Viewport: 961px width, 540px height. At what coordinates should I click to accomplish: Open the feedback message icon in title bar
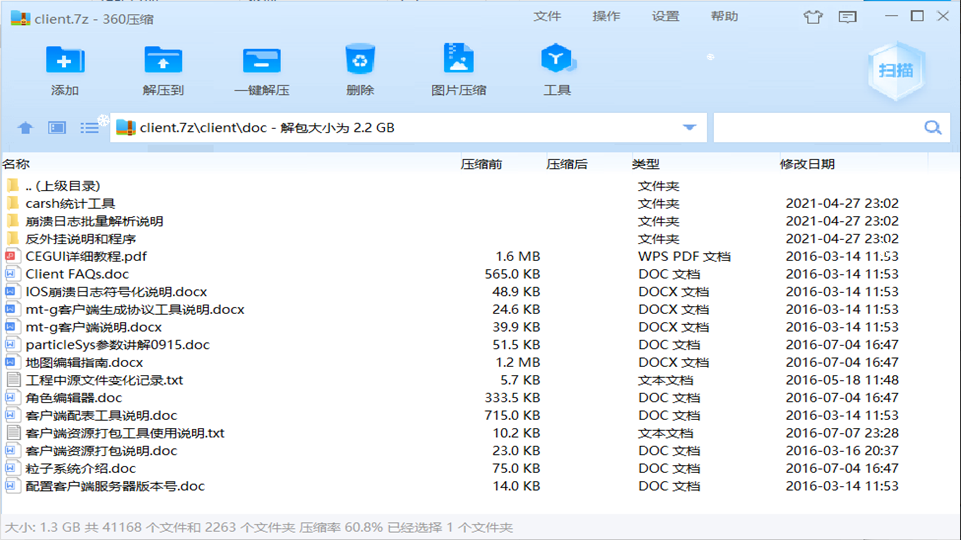pyautogui.click(x=848, y=17)
